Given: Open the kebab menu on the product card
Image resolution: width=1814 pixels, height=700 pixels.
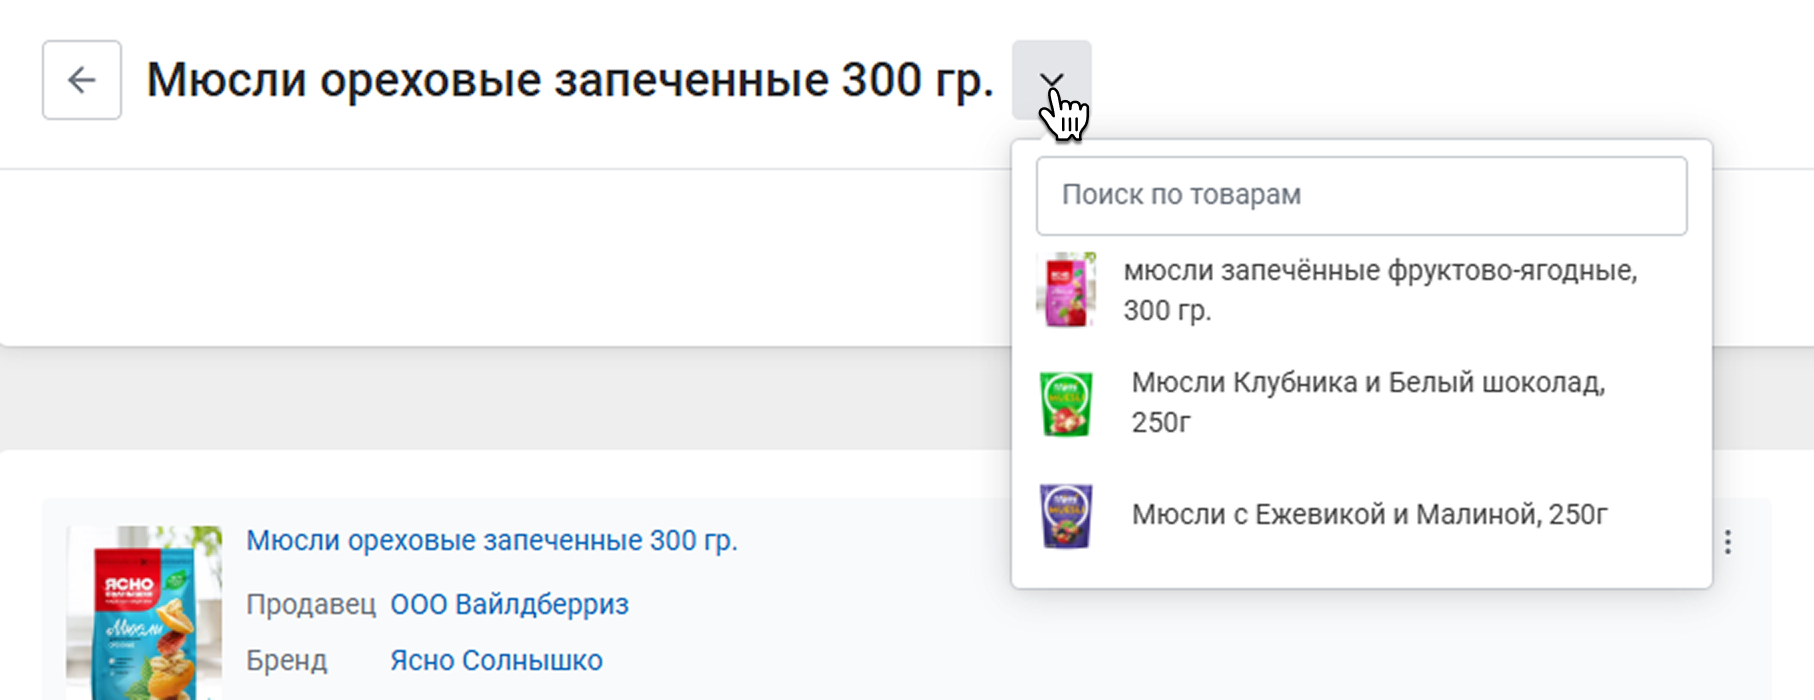Looking at the screenshot, I should (1727, 542).
